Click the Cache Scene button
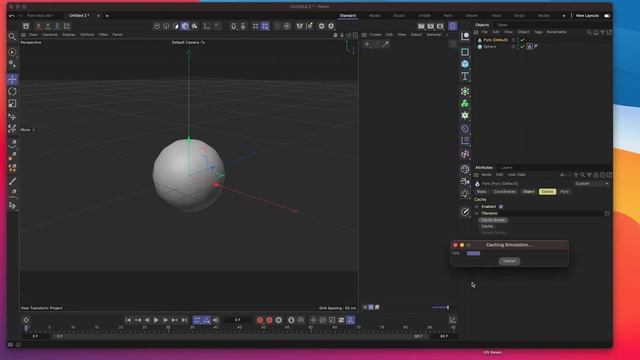 pos(493,220)
